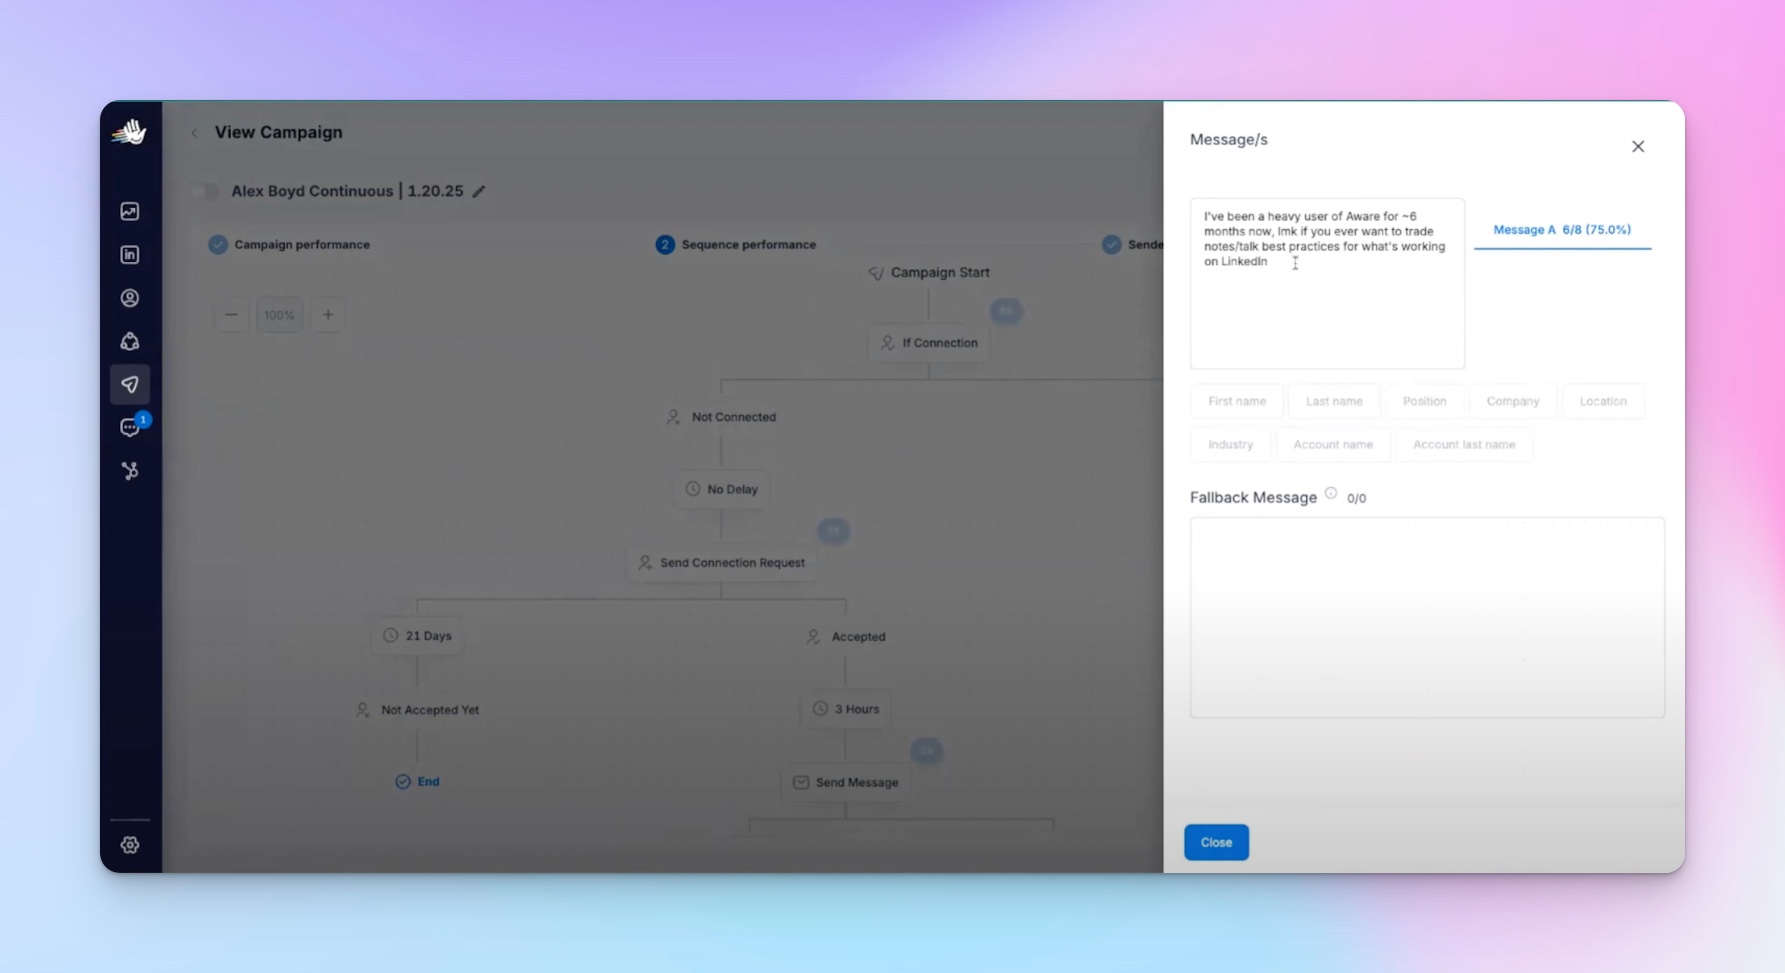The image size is (1785, 973).
Task: Insert the Location variable
Action: (1603, 401)
